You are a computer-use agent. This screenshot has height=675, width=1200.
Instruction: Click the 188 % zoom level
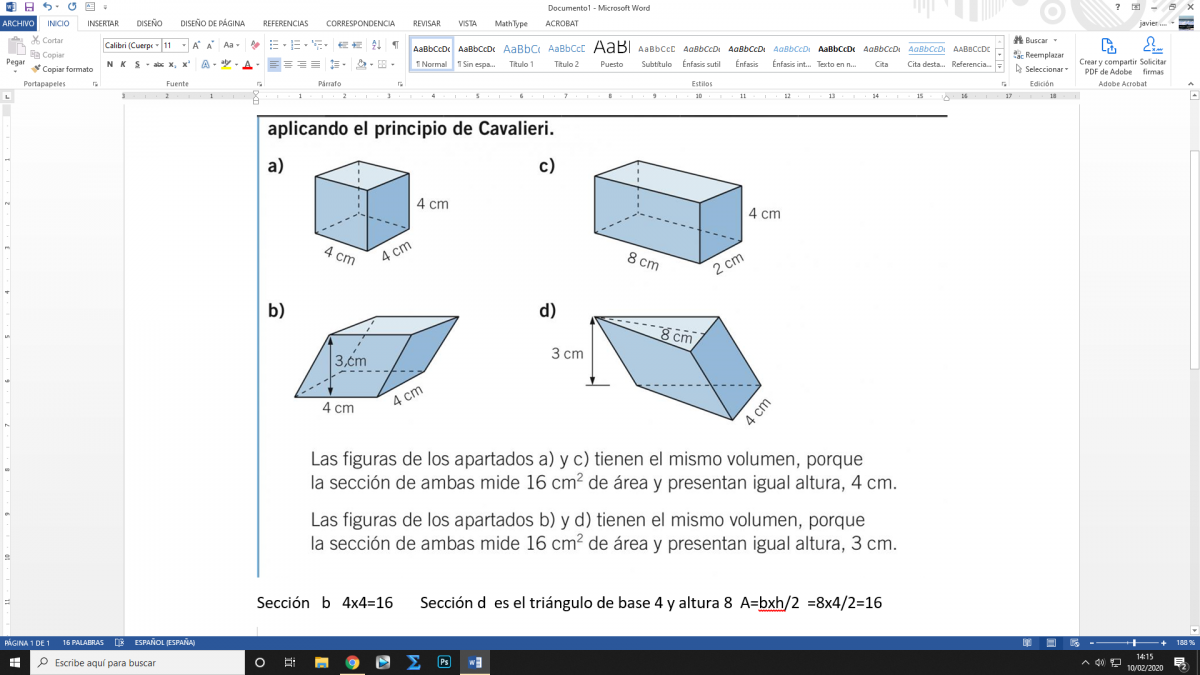coord(1186,642)
